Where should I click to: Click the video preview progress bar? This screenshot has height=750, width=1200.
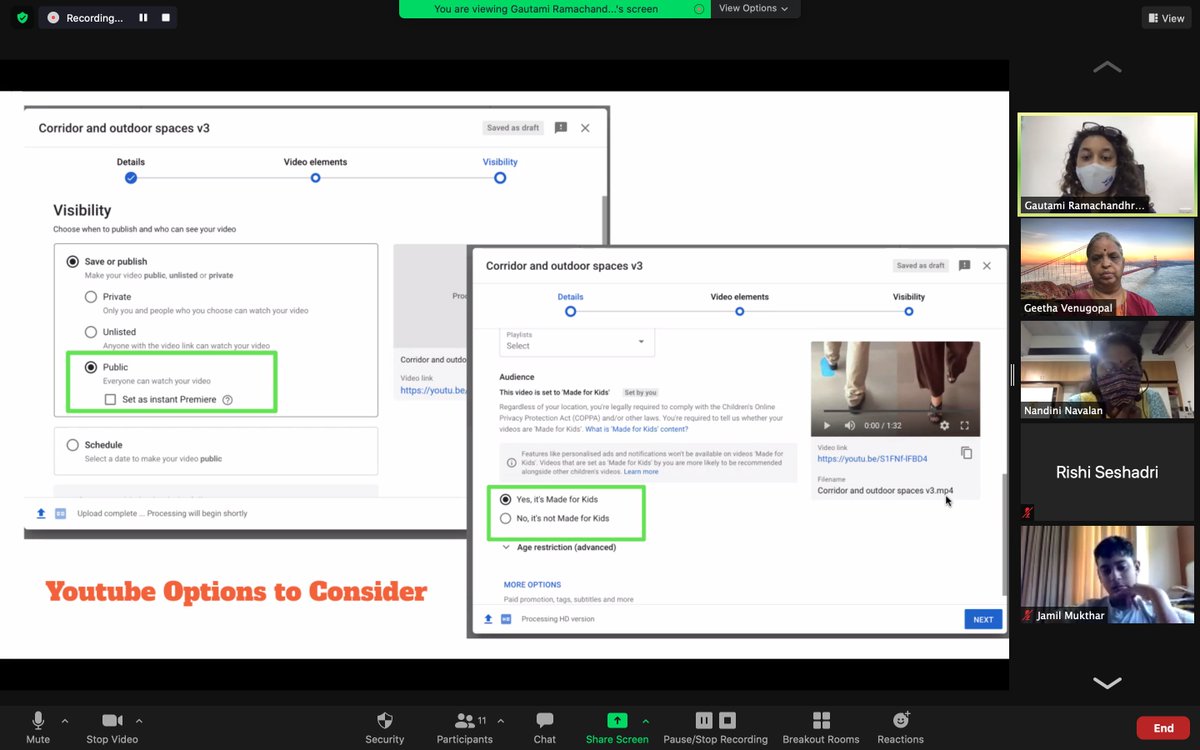(895, 411)
